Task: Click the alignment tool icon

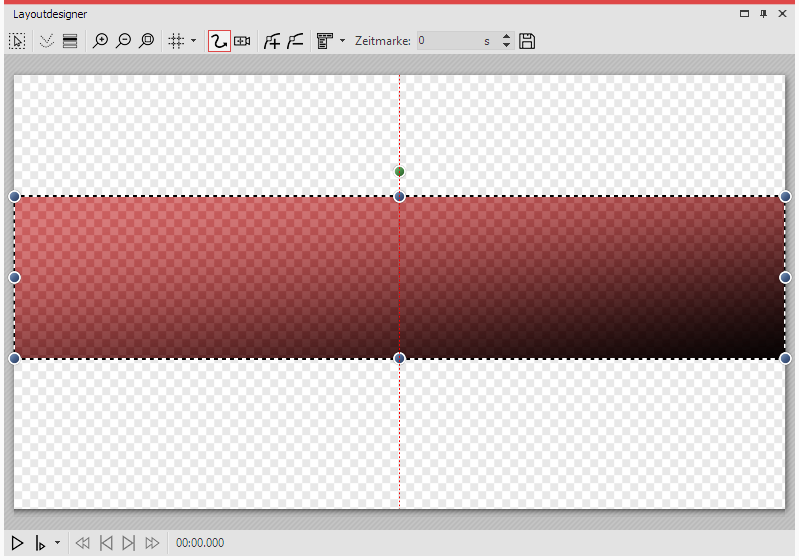Action: 324,41
